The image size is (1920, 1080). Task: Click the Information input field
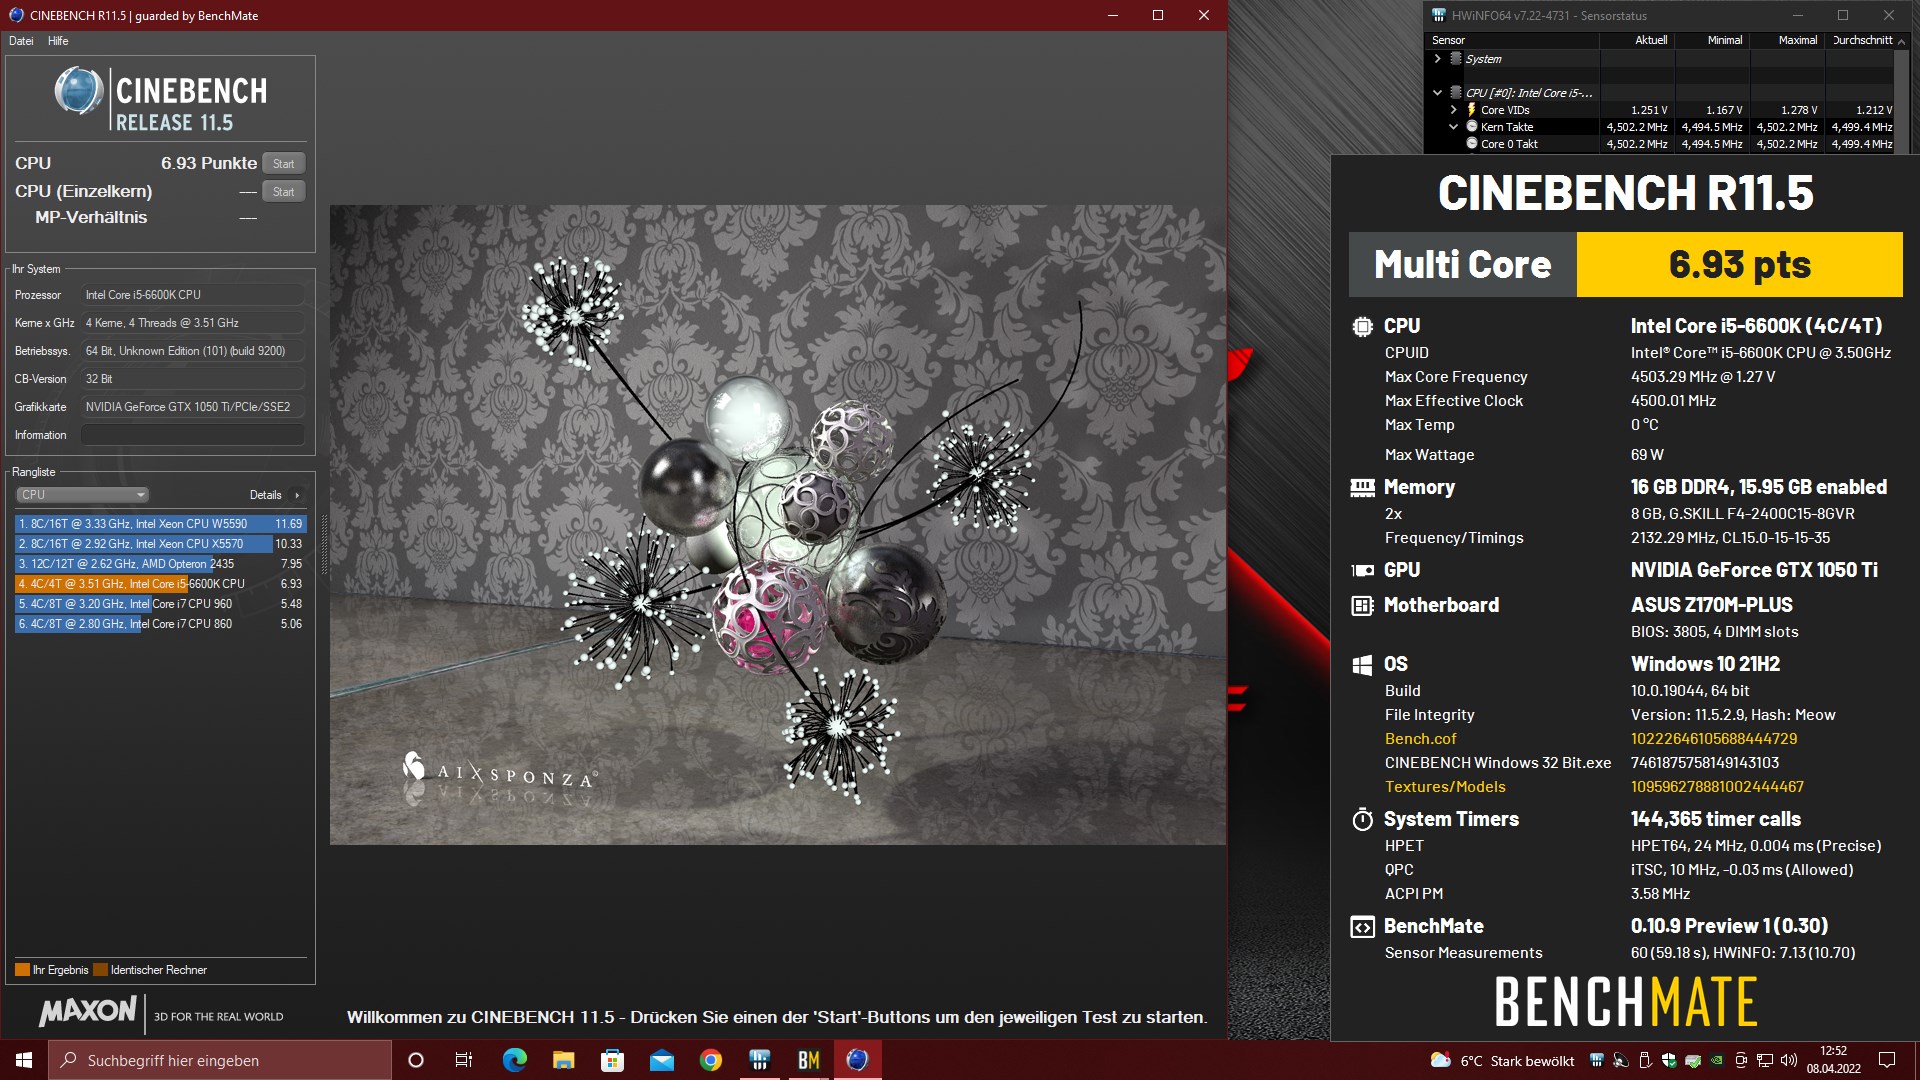coord(192,435)
